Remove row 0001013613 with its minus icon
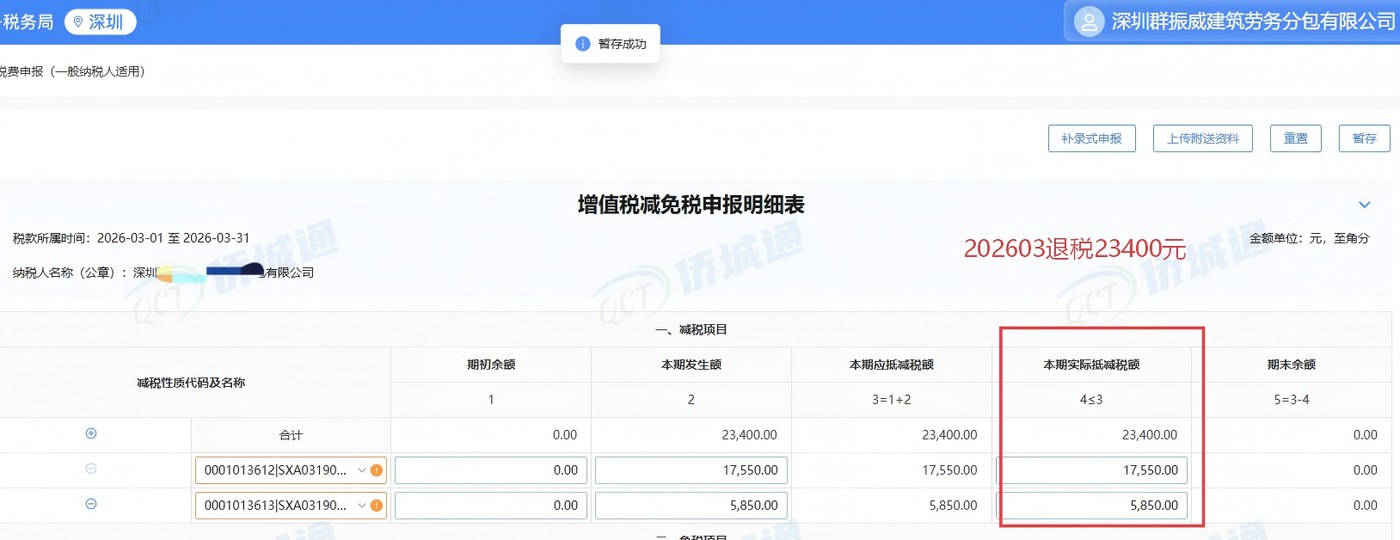Viewport: 1400px width, 540px height. click(91, 504)
